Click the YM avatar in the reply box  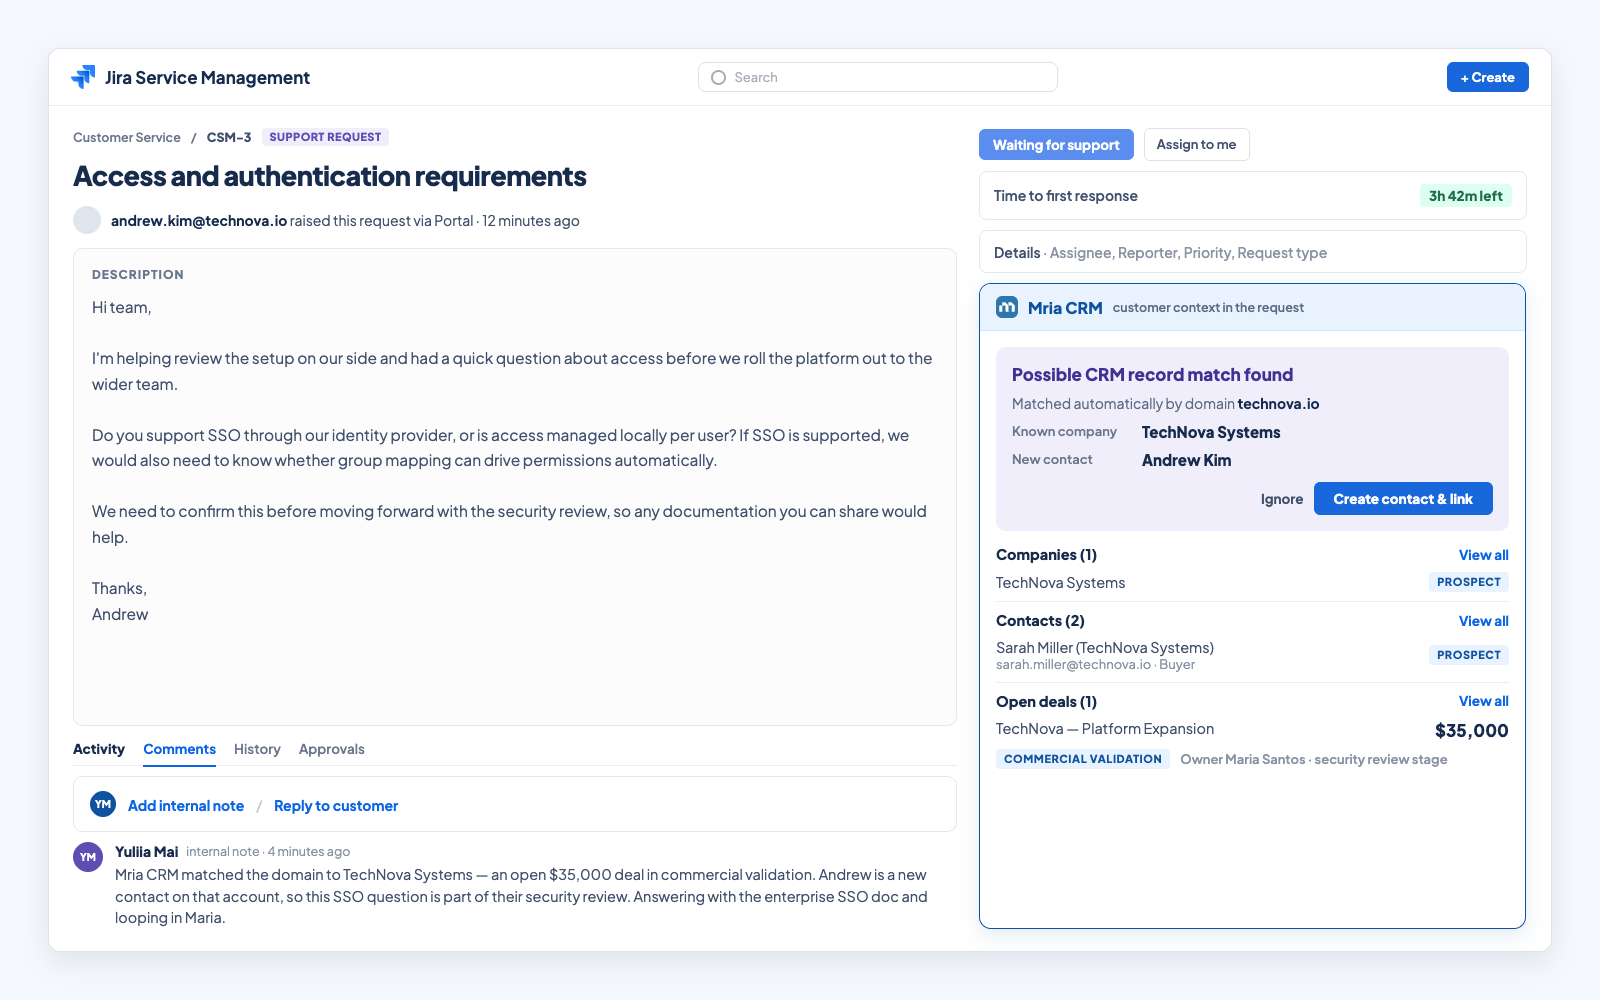click(x=103, y=804)
